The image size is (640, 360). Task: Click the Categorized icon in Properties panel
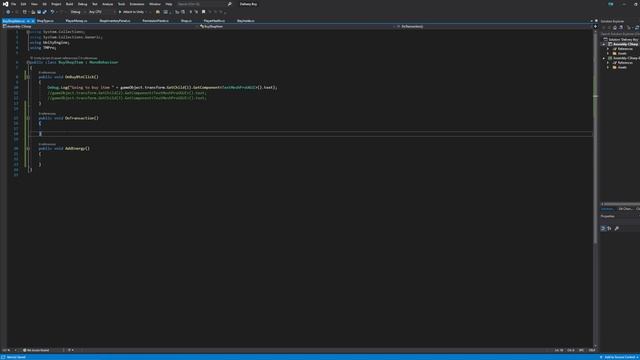coord(603,229)
